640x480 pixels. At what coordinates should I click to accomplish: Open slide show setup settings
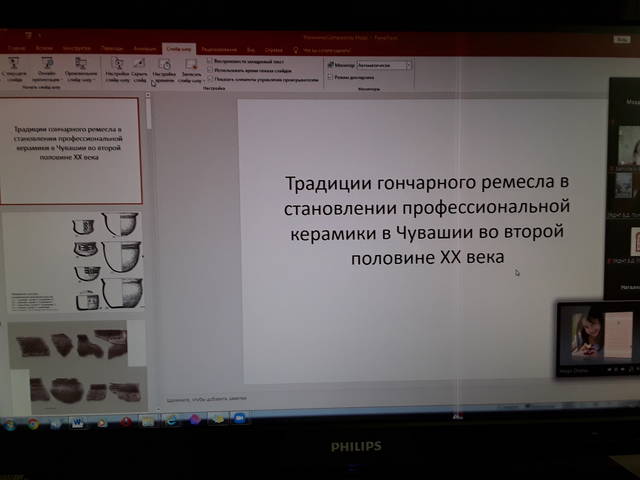[117, 70]
